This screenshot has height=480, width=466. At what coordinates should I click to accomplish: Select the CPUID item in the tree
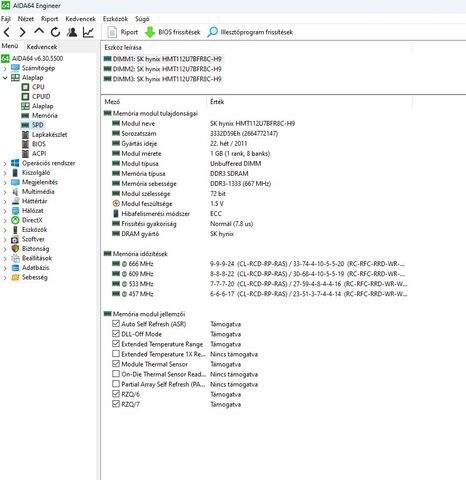pyautogui.click(x=41, y=96)
